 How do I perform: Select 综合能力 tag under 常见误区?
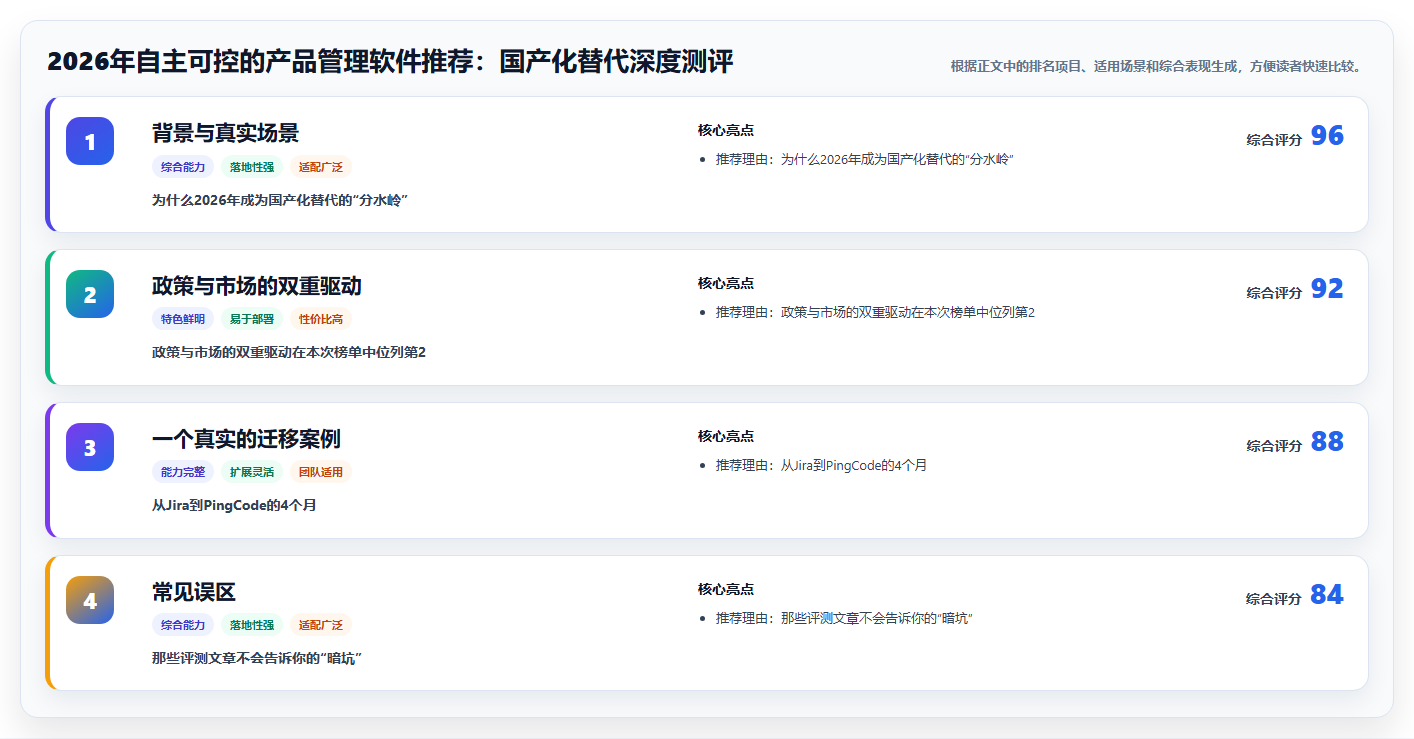[x=183, y=625]
